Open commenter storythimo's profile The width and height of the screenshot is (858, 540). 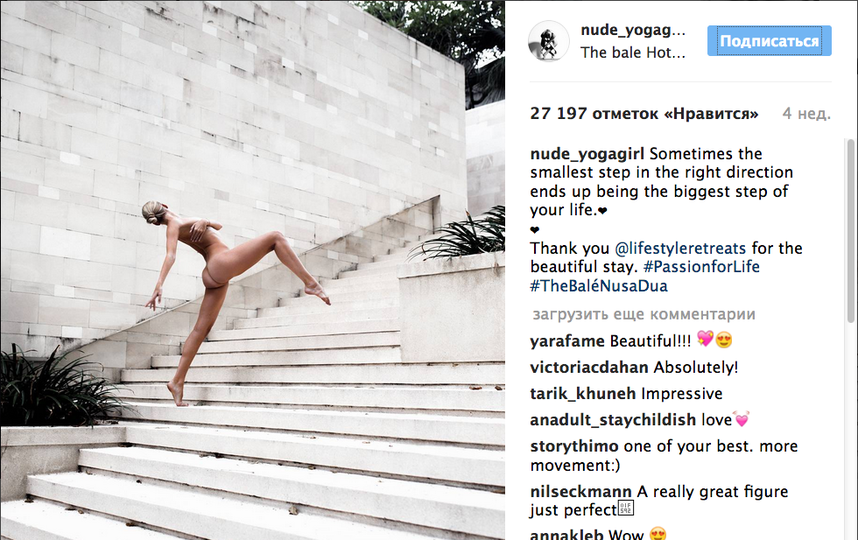click(574, 446)
